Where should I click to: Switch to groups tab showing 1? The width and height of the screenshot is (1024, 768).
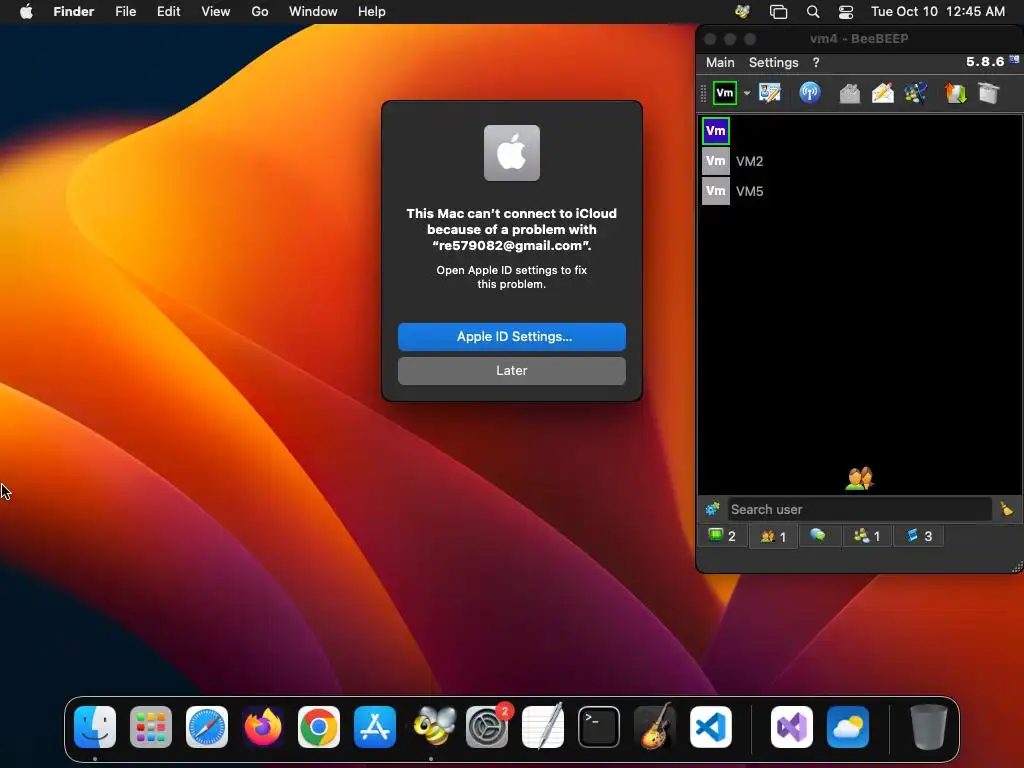[867, 536]
